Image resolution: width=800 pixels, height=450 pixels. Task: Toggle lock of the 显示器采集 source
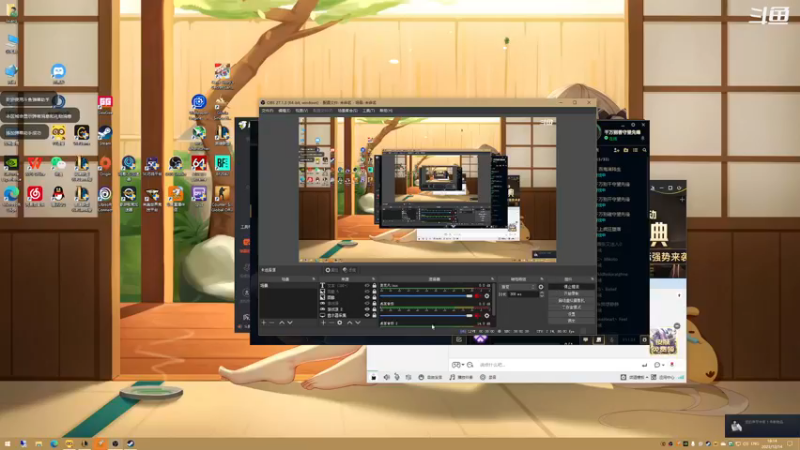[374, 315]
